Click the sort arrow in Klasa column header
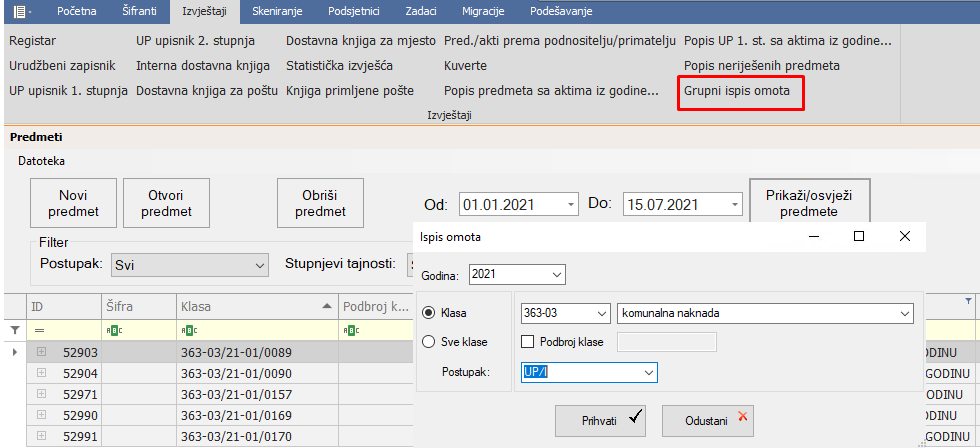 tap(327, 305)
